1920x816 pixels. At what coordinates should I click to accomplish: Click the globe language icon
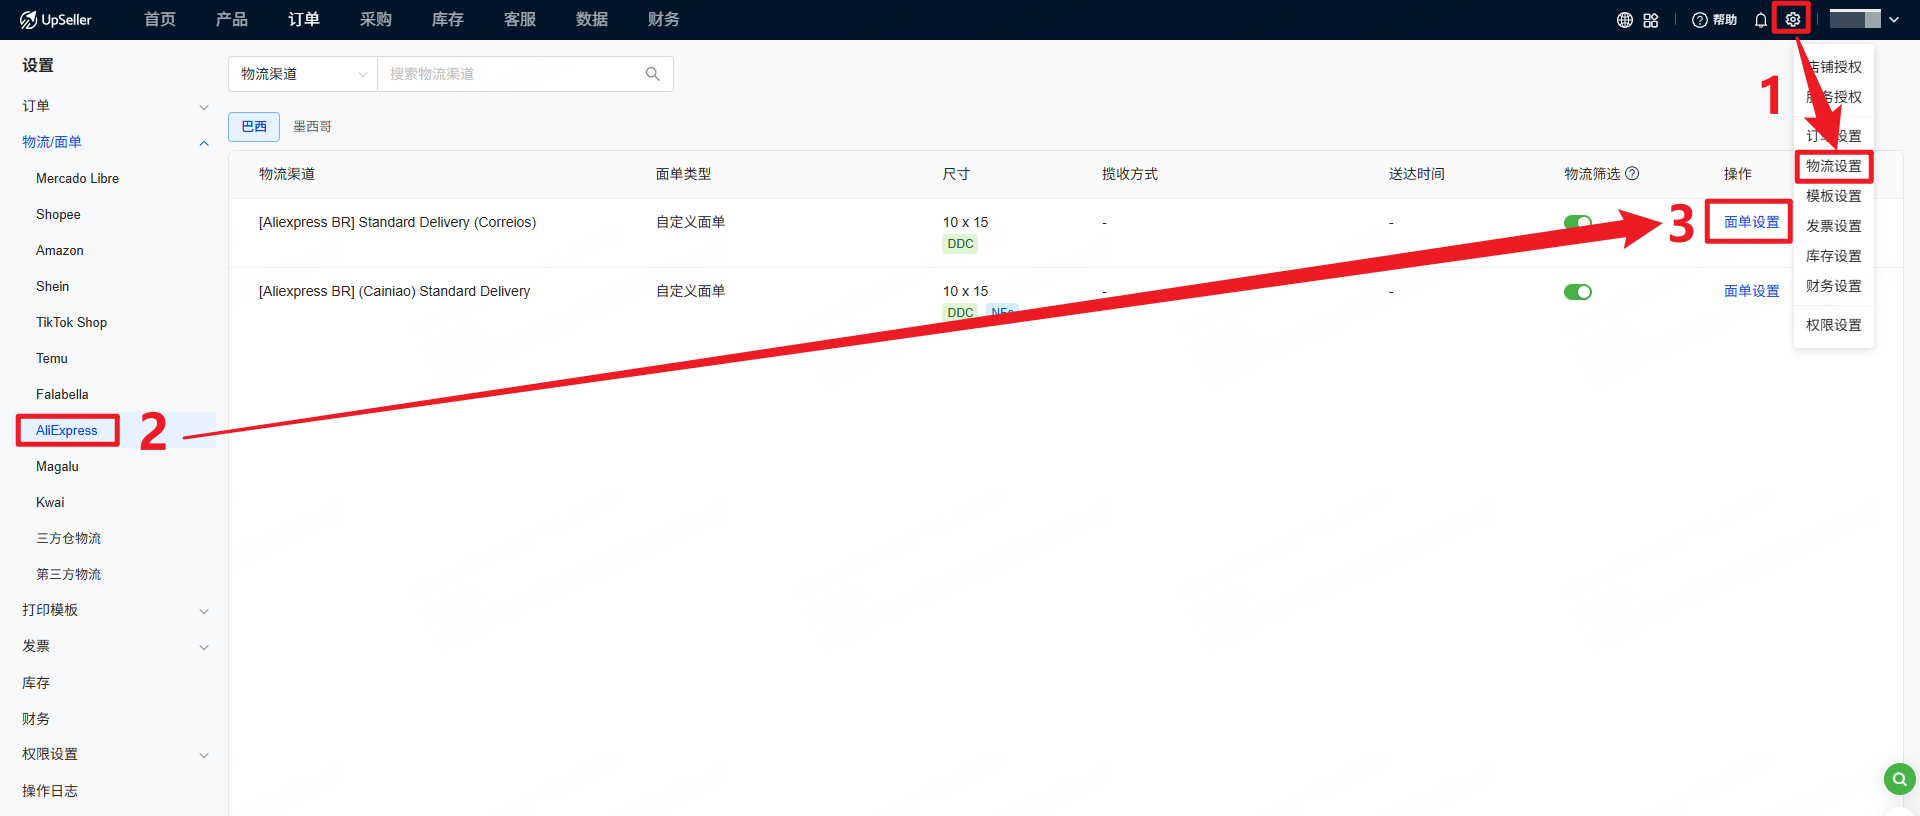pos(1625,20)
